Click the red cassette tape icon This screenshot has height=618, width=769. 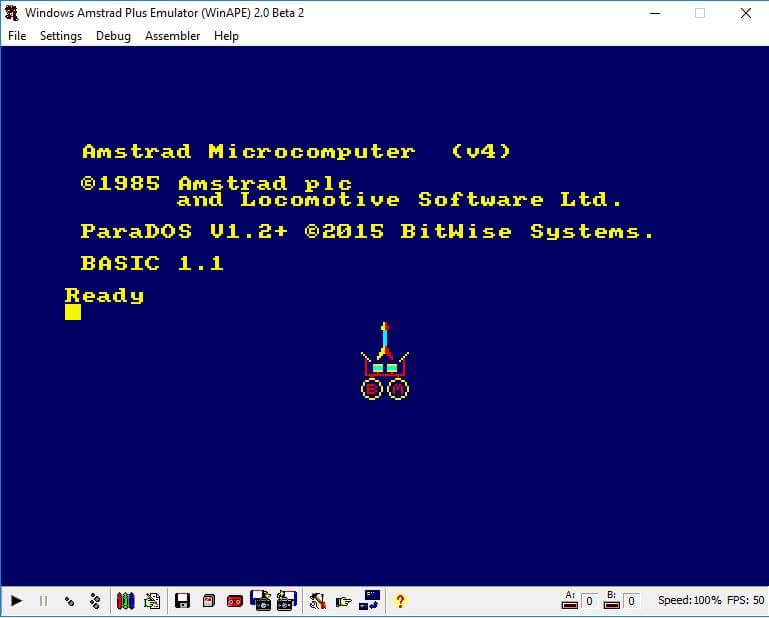click(x=235, y=601)
